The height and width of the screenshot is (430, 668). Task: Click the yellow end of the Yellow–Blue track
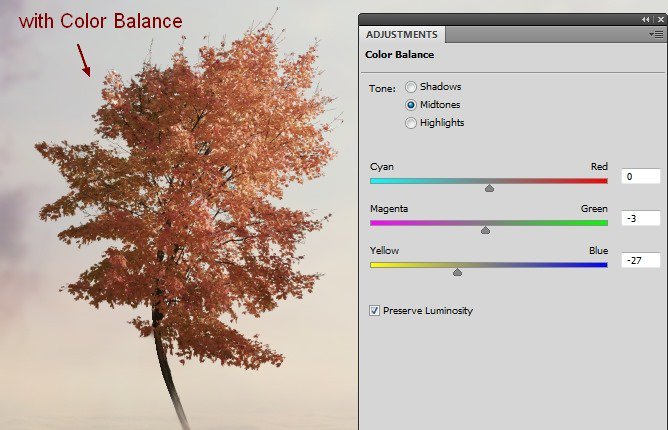pyautogui.click(x=376, y=265)
